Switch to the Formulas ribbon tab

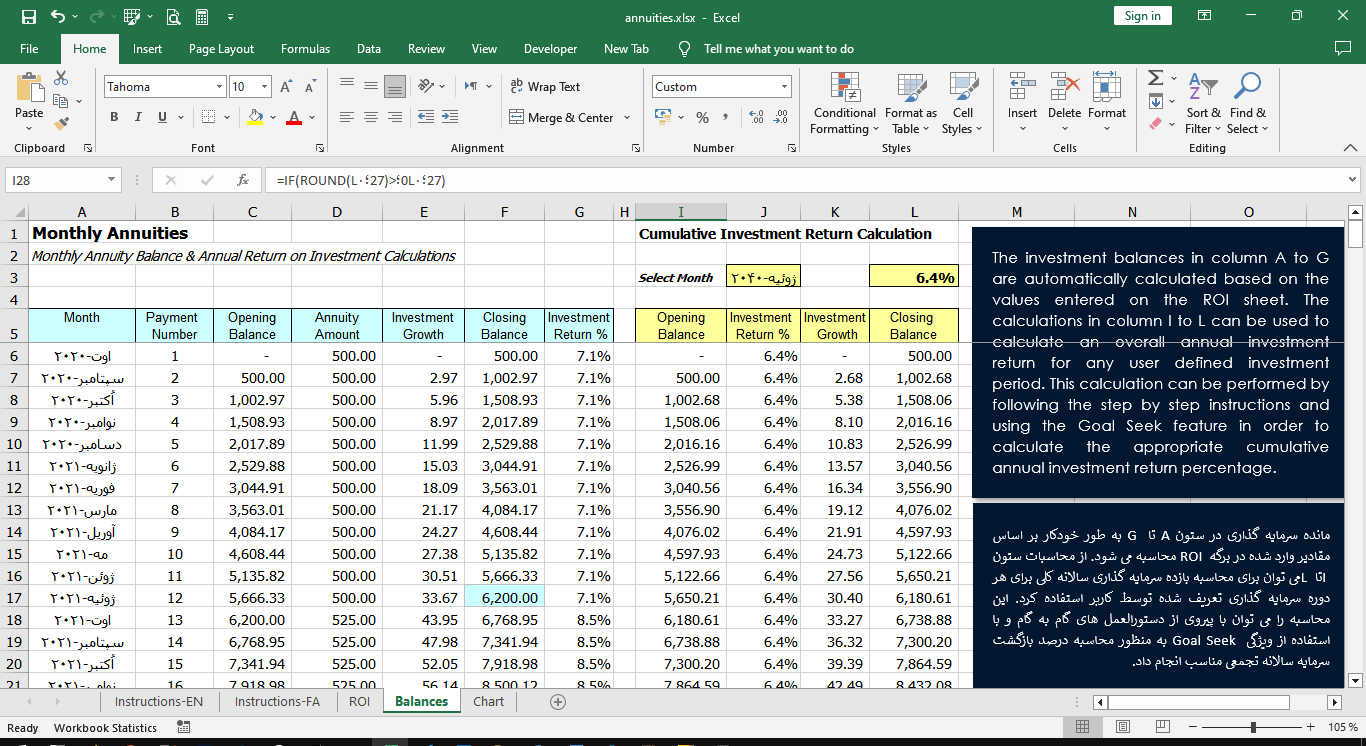pyautogui.click(x=305, y=49)
